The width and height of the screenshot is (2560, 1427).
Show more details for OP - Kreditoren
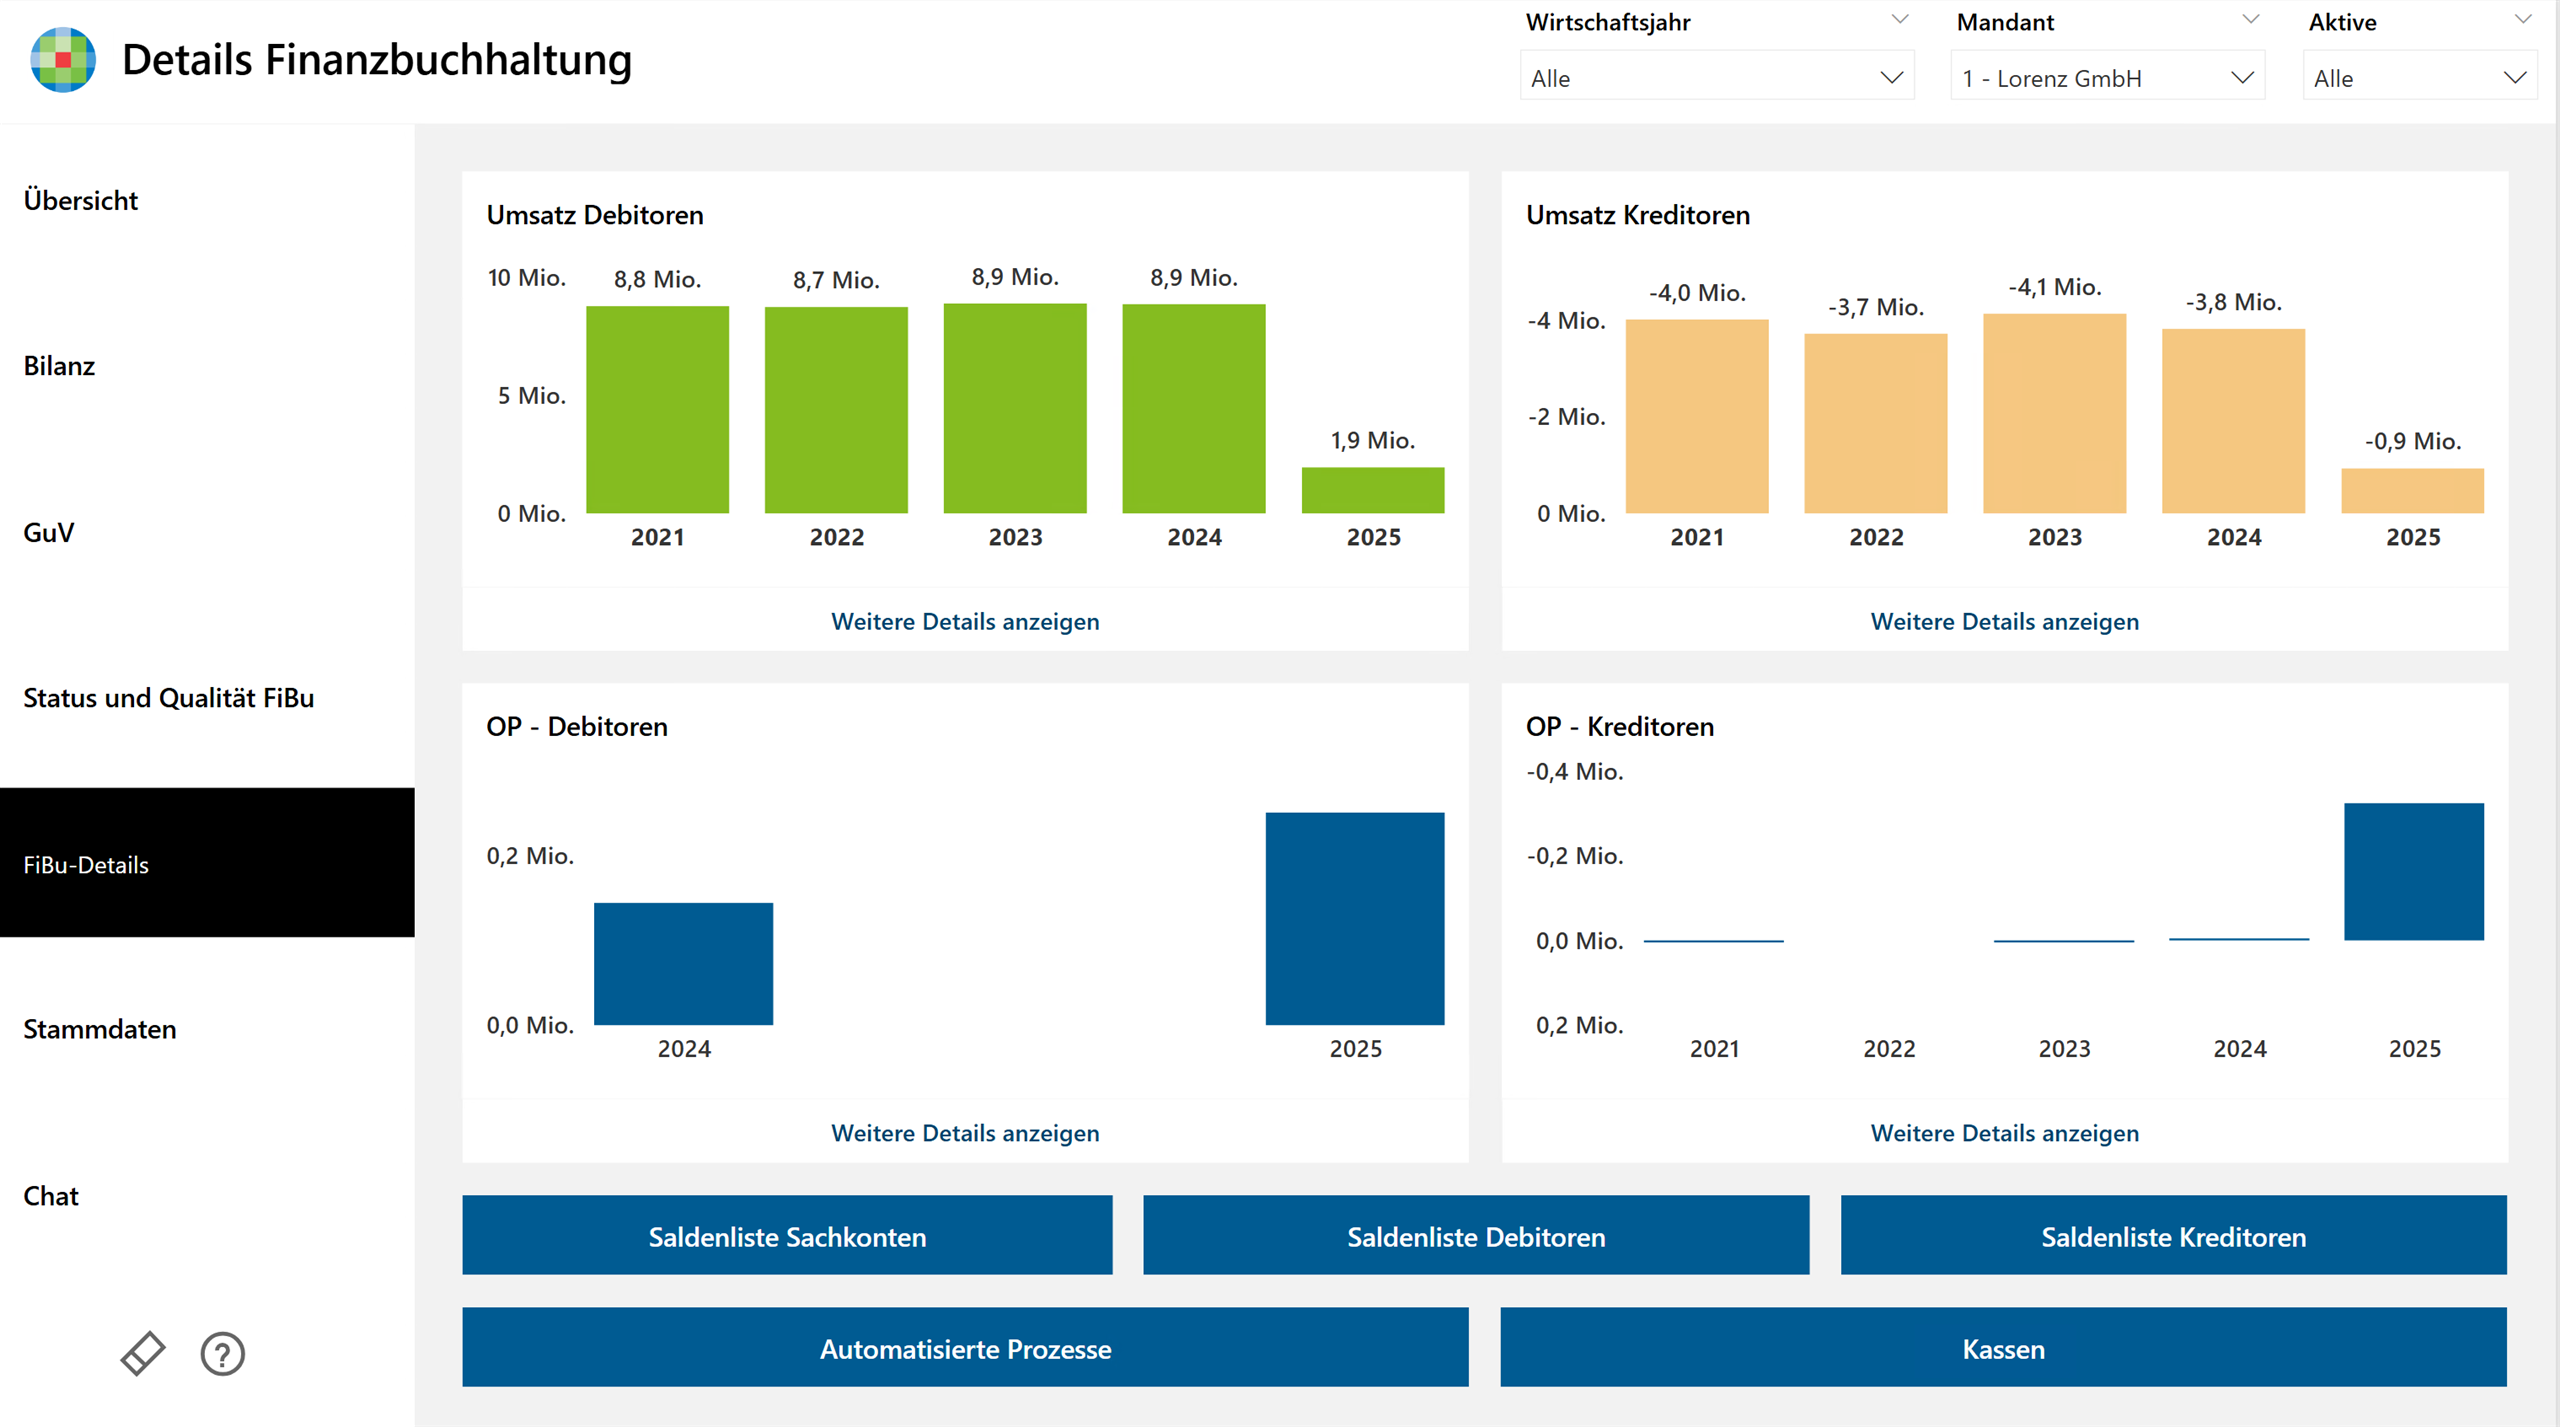pyautogui.click(x=2004, y=1133)
